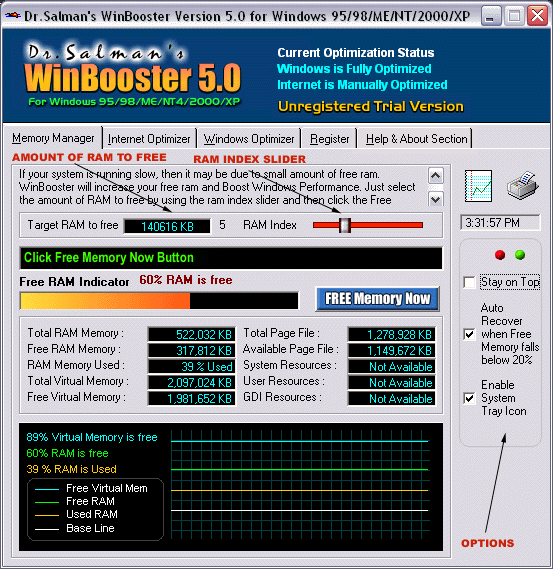
Task: Click Total Page File value 1,278,928 KB
Action: [x=392, y=334]
